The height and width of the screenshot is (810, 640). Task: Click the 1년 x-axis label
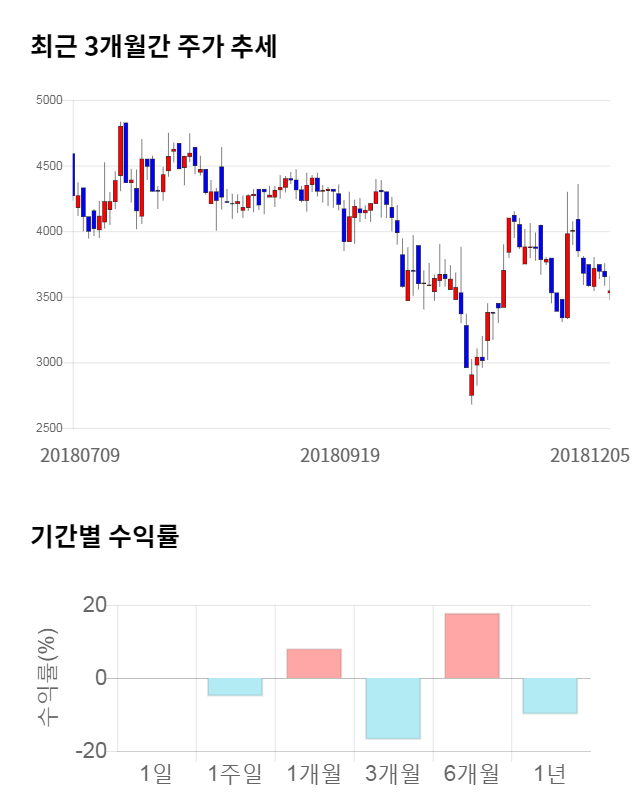(x=550, y=773)
